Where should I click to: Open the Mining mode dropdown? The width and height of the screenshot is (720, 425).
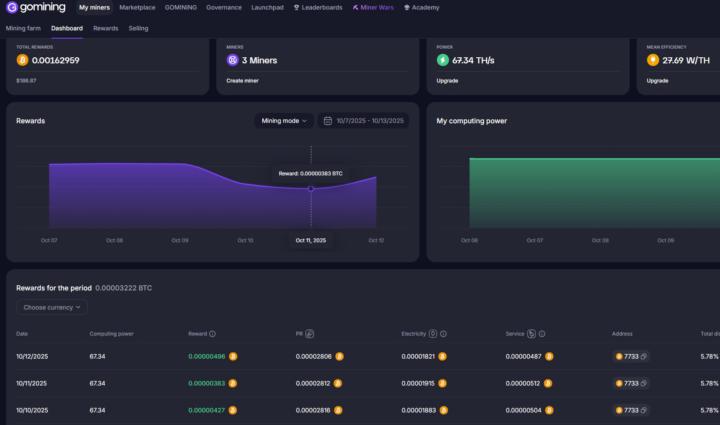click(284, 121)
